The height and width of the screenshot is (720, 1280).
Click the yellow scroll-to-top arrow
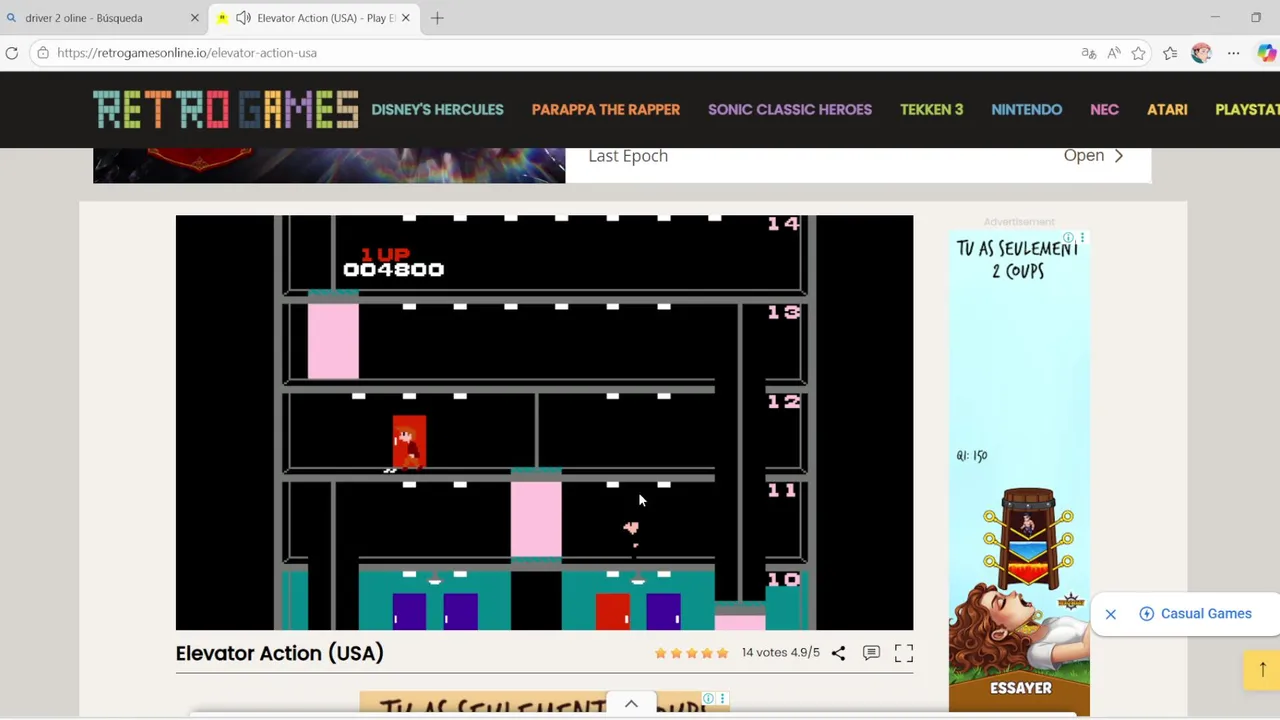[x=1262, y=670]
